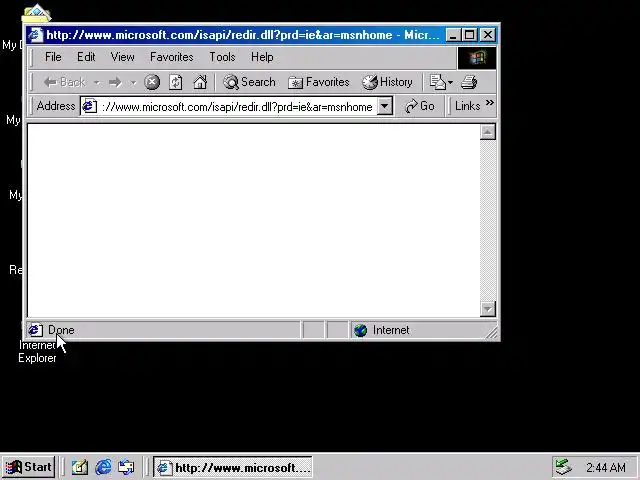640x480 pixels.
Task: Expand the Links toolbar chevron
Action: tap(490, 102)
